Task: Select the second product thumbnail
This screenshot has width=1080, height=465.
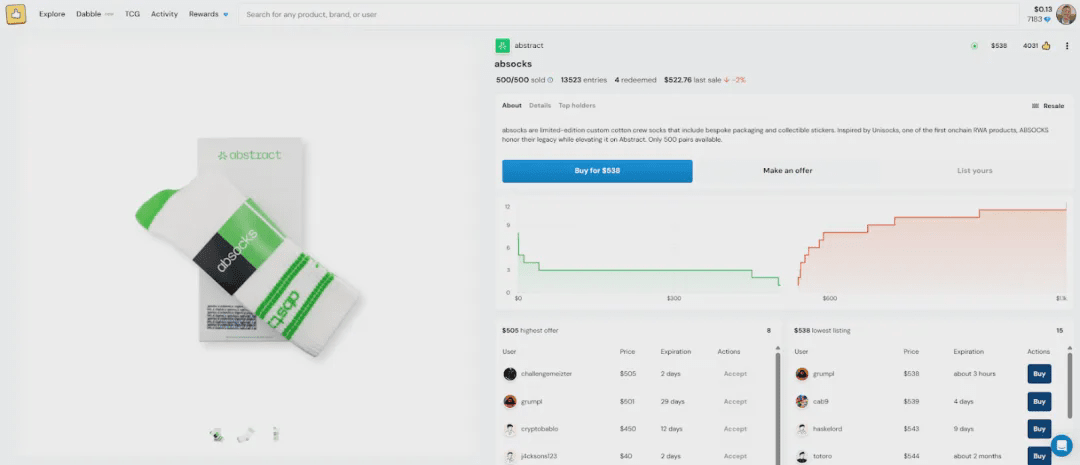Action: click(245, 435)
